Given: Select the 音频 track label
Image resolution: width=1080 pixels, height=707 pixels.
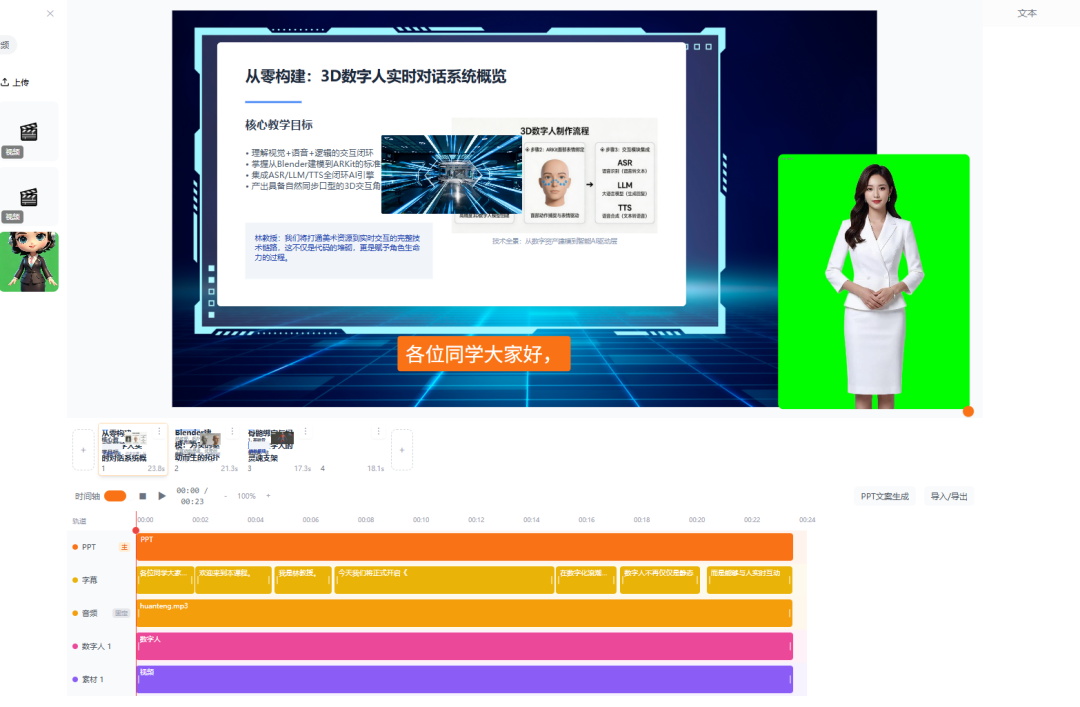Looking at the screenshot, I should click(x=90, y=613).
